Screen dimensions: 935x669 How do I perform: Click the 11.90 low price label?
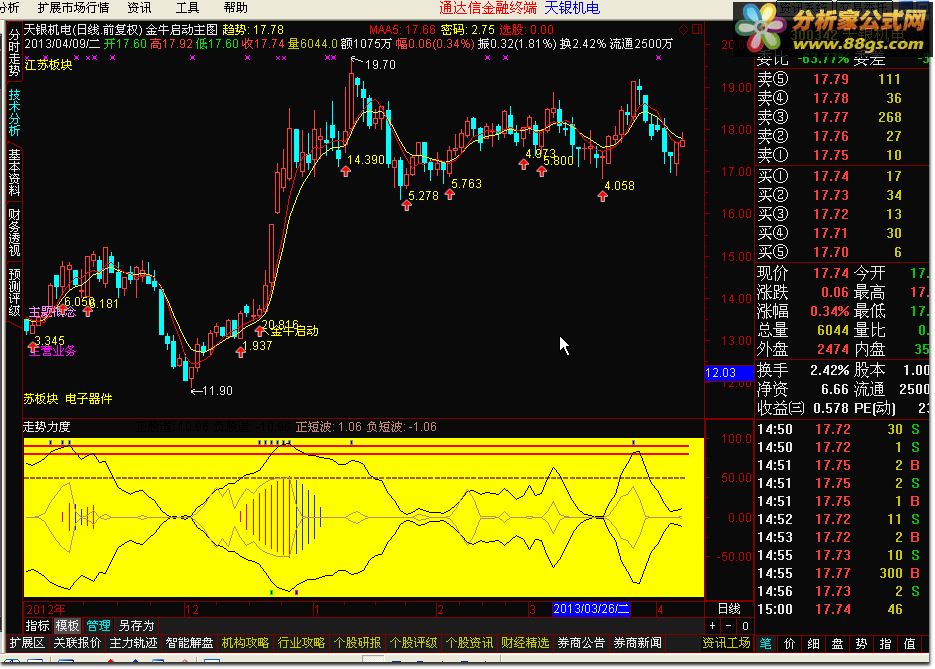(x=218, y=391)
